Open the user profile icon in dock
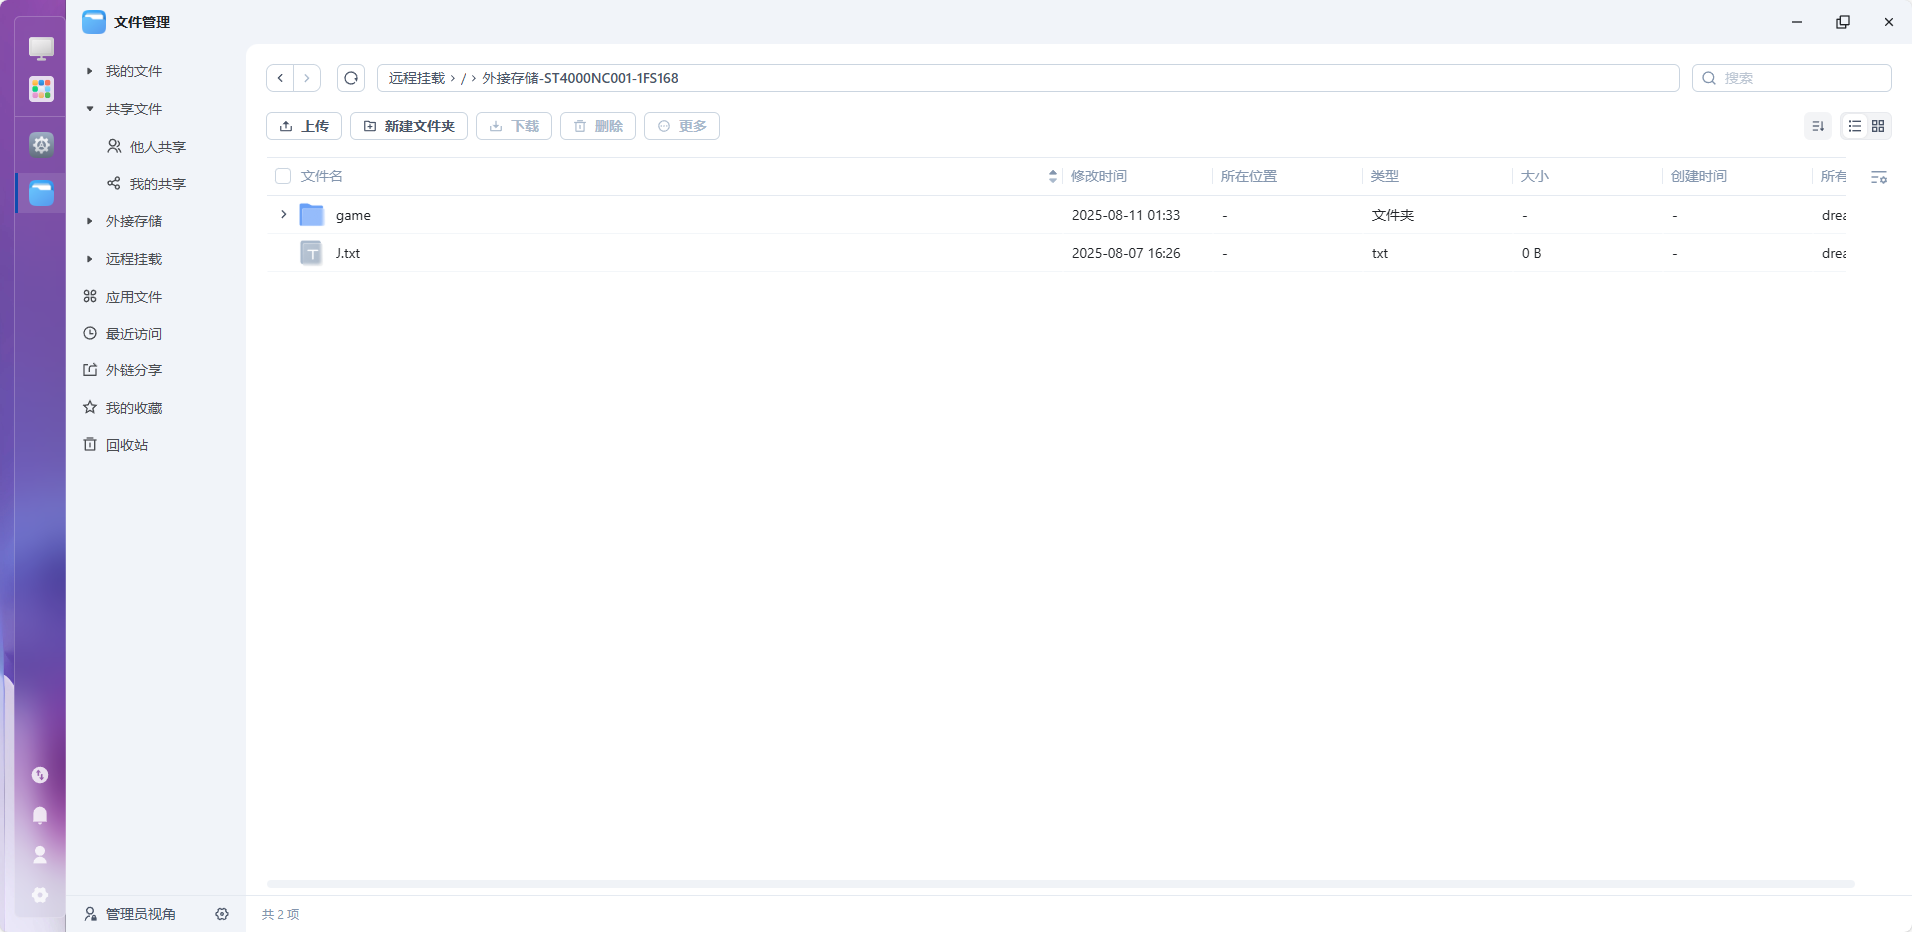Viewport: 1912px width, 932px height. [x=40, y=855]
